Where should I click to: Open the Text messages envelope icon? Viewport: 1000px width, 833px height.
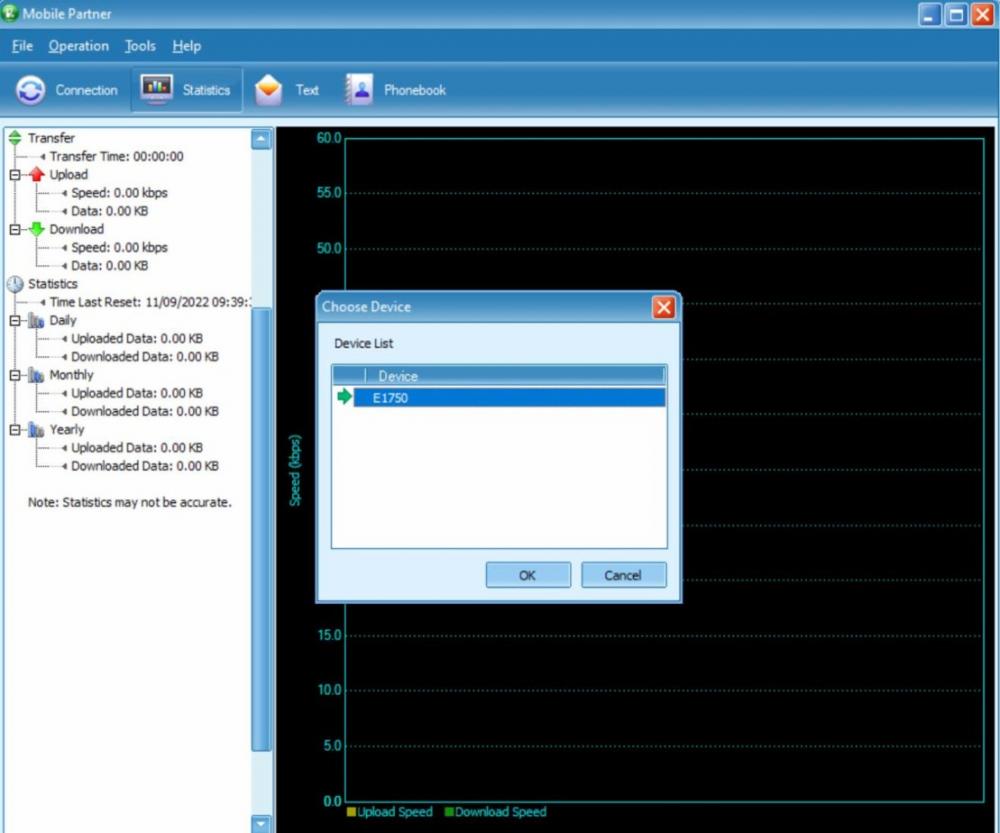coord(268,90)
